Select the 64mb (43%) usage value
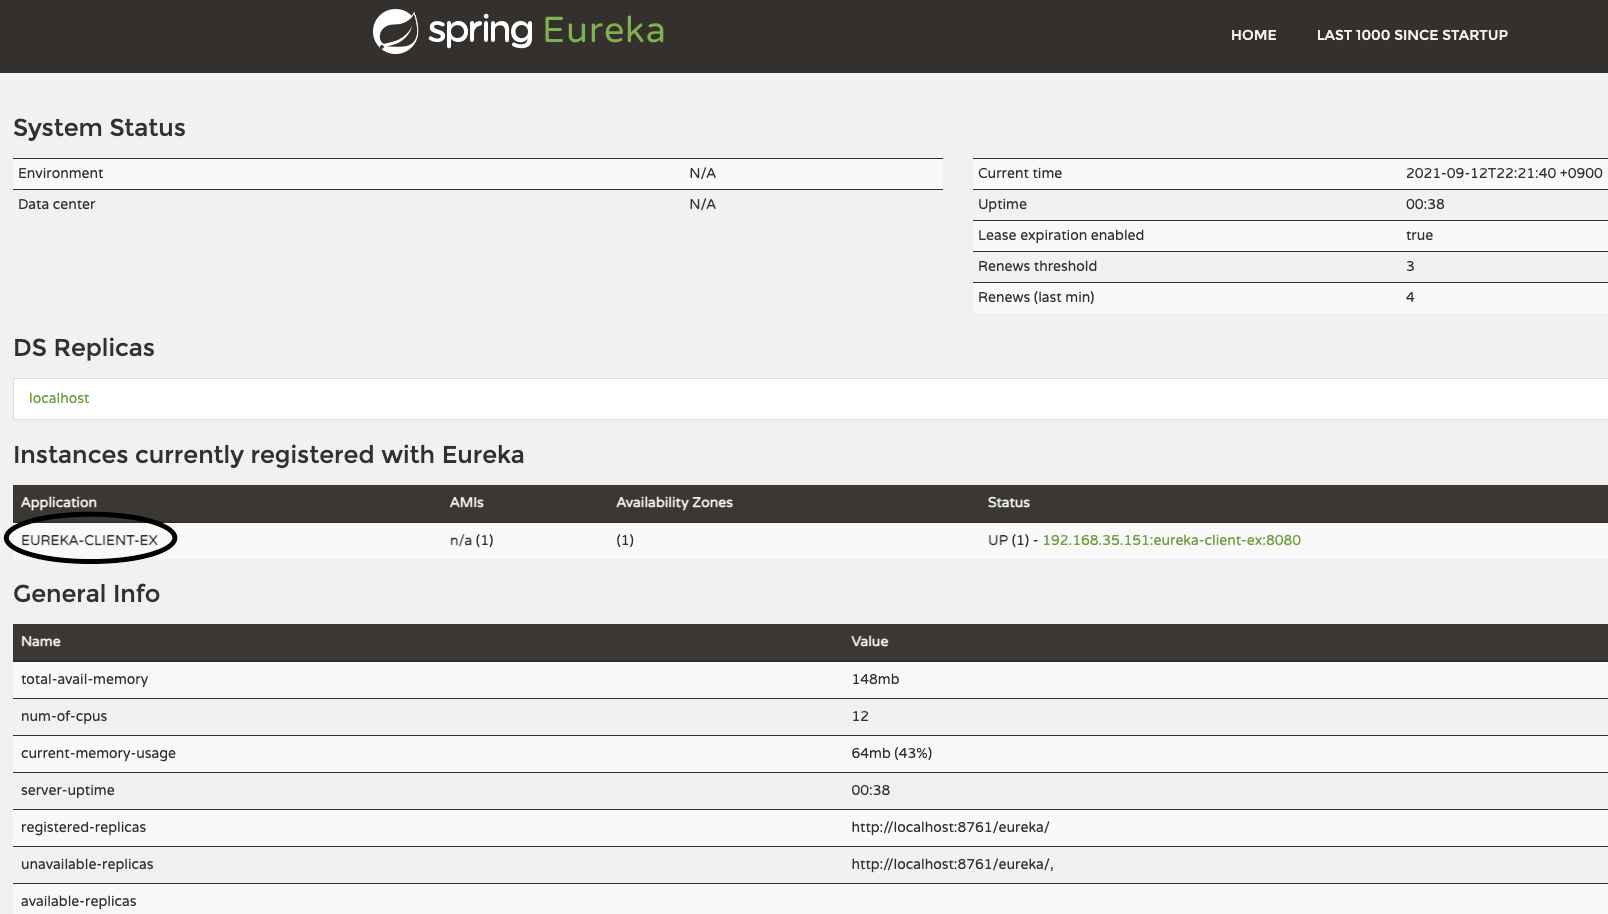 click(891, 753)
